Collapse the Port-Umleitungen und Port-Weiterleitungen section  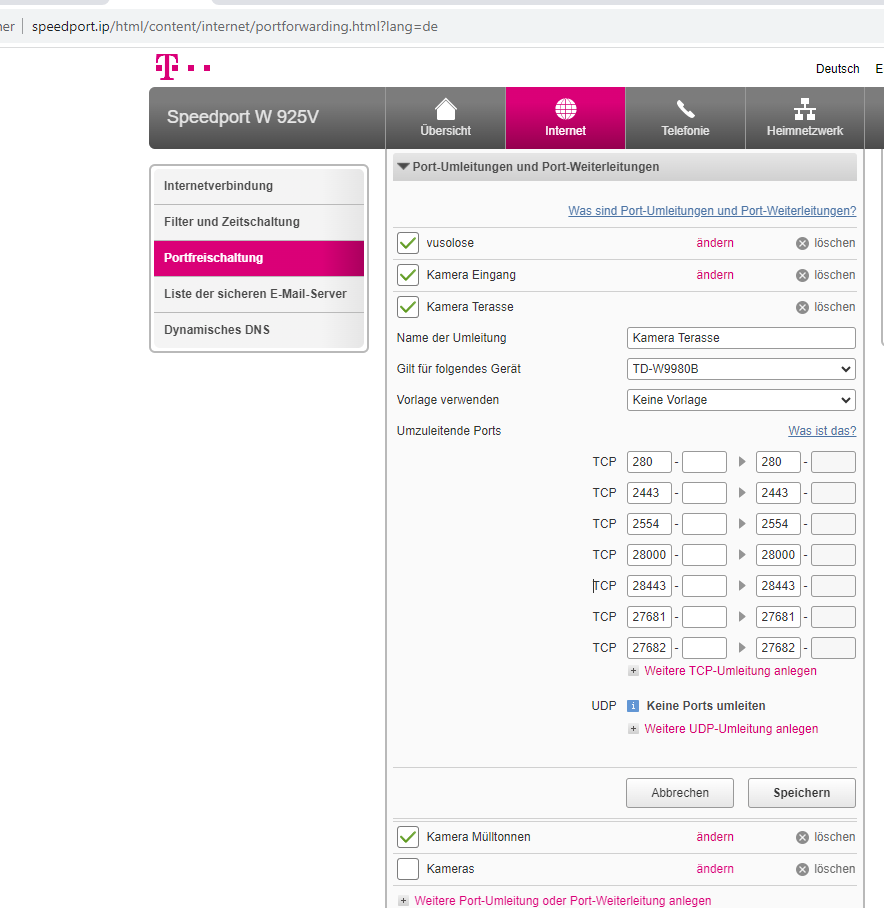click(404, 167)
